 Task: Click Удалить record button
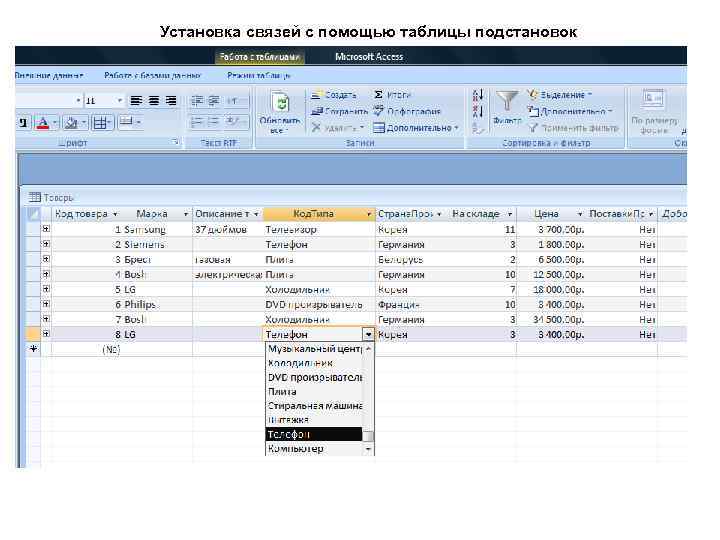[337, 128]
